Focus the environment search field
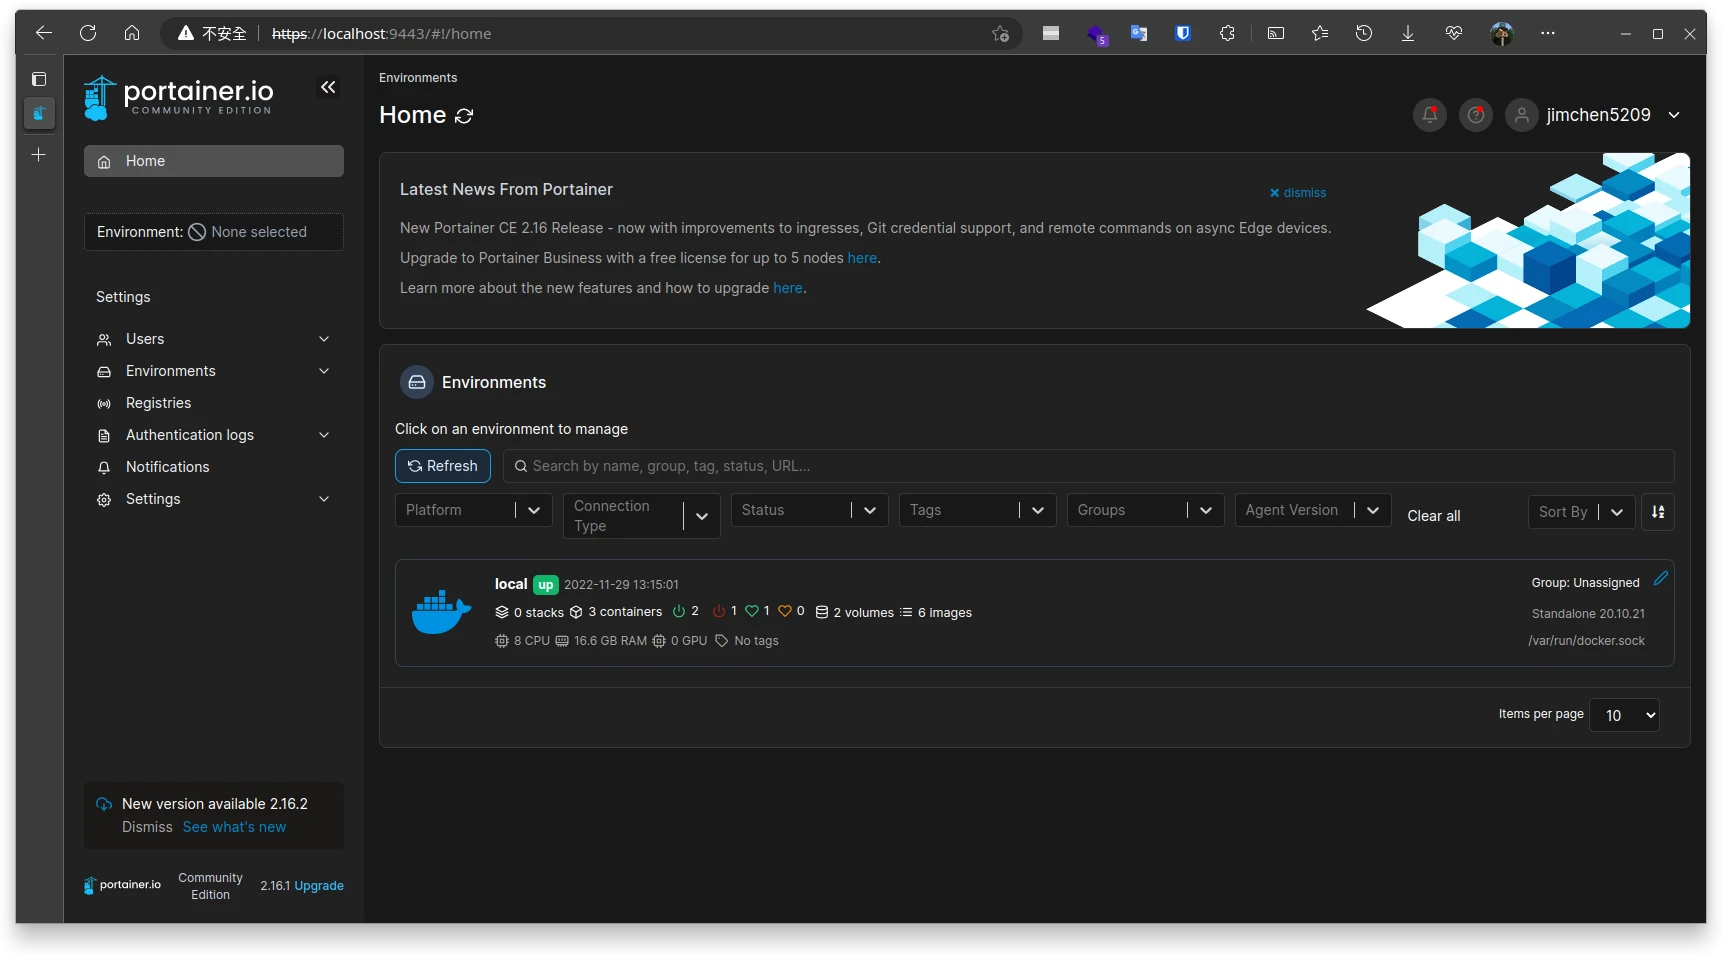1722x955 pixels. tap(1090, 466)
